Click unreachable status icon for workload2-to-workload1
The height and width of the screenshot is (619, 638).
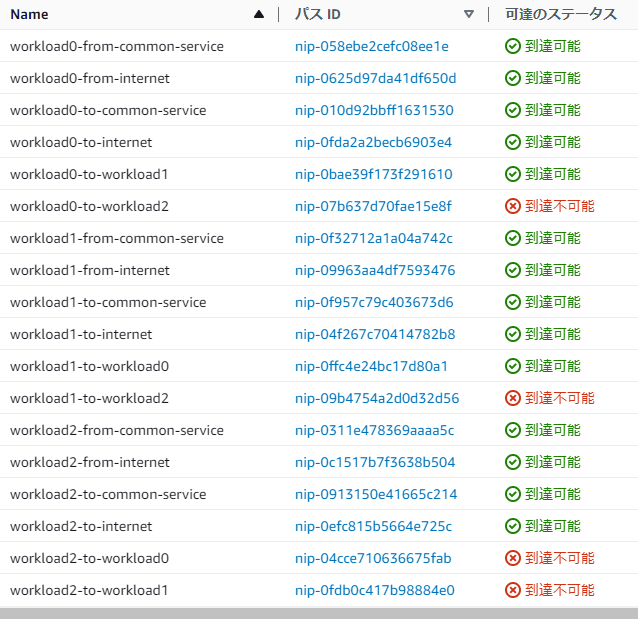tap(513, 590)
